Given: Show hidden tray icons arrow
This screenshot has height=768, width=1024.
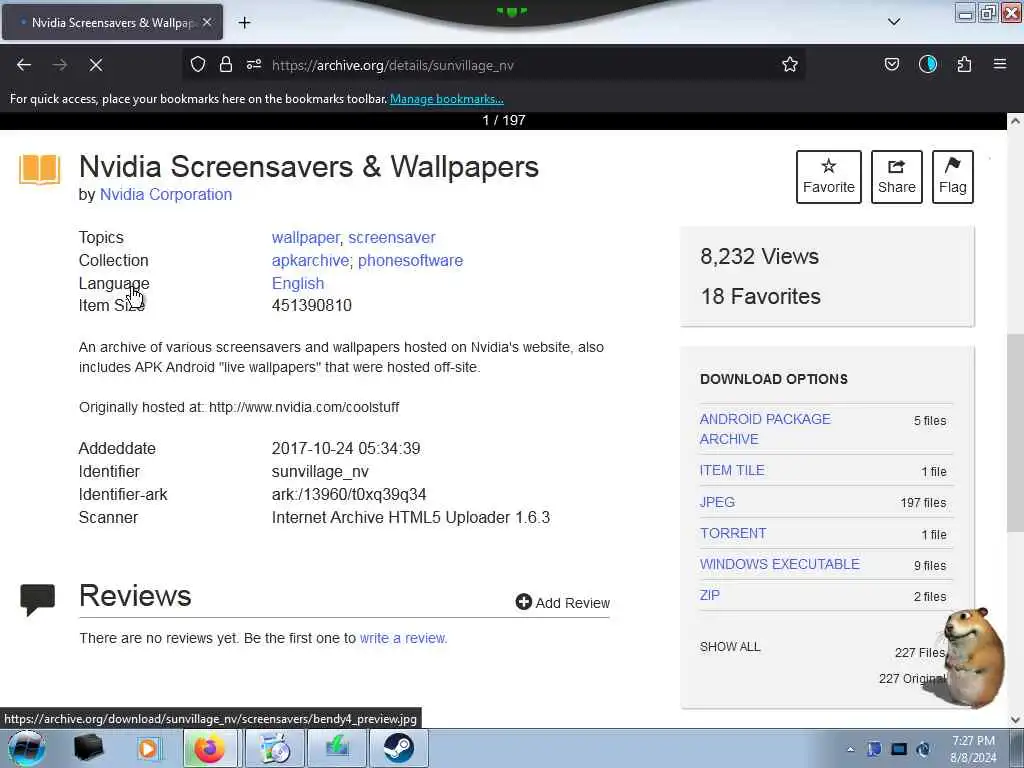Looking at the screenshot, I should [x=850, y=749].
